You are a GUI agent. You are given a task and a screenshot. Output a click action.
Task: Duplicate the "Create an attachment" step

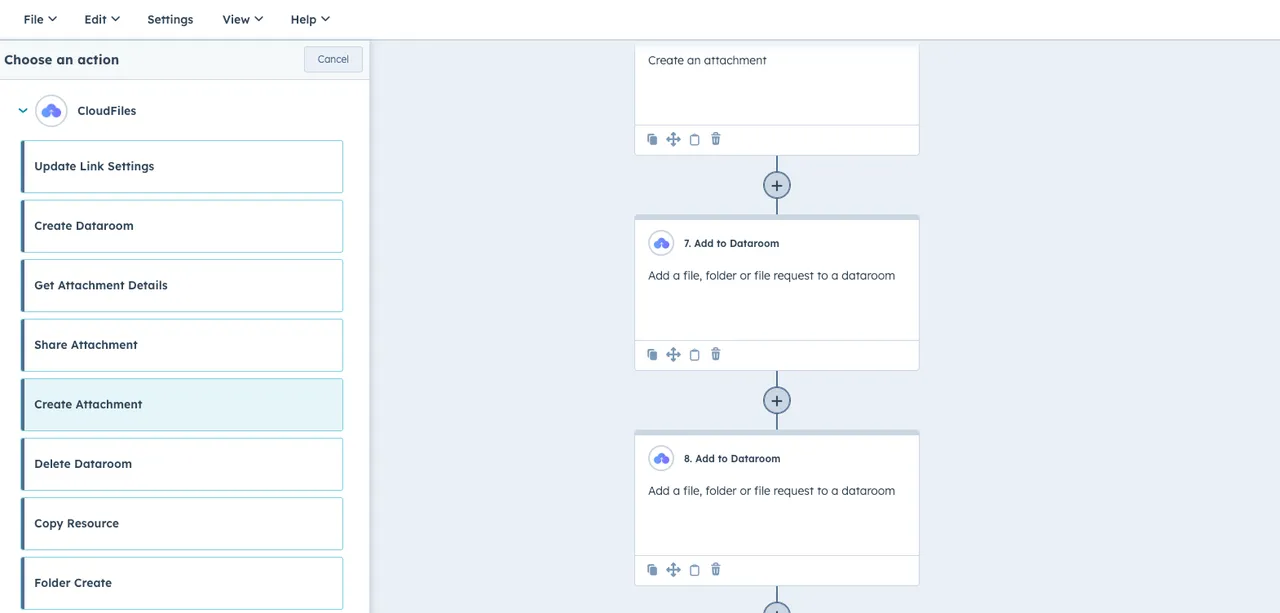click(x=652, y=139)
